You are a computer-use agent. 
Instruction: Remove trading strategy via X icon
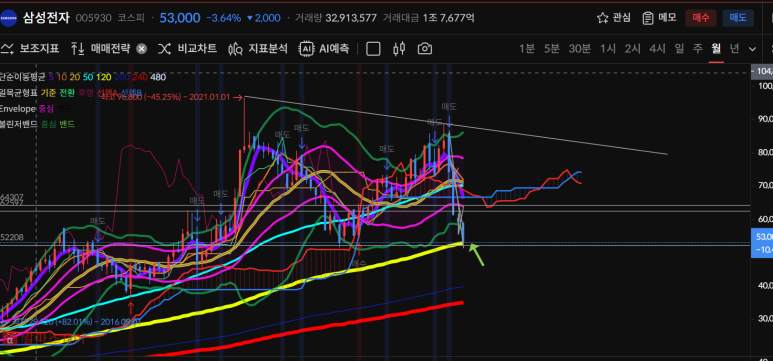pyautogui.click(x=141, y=49)
